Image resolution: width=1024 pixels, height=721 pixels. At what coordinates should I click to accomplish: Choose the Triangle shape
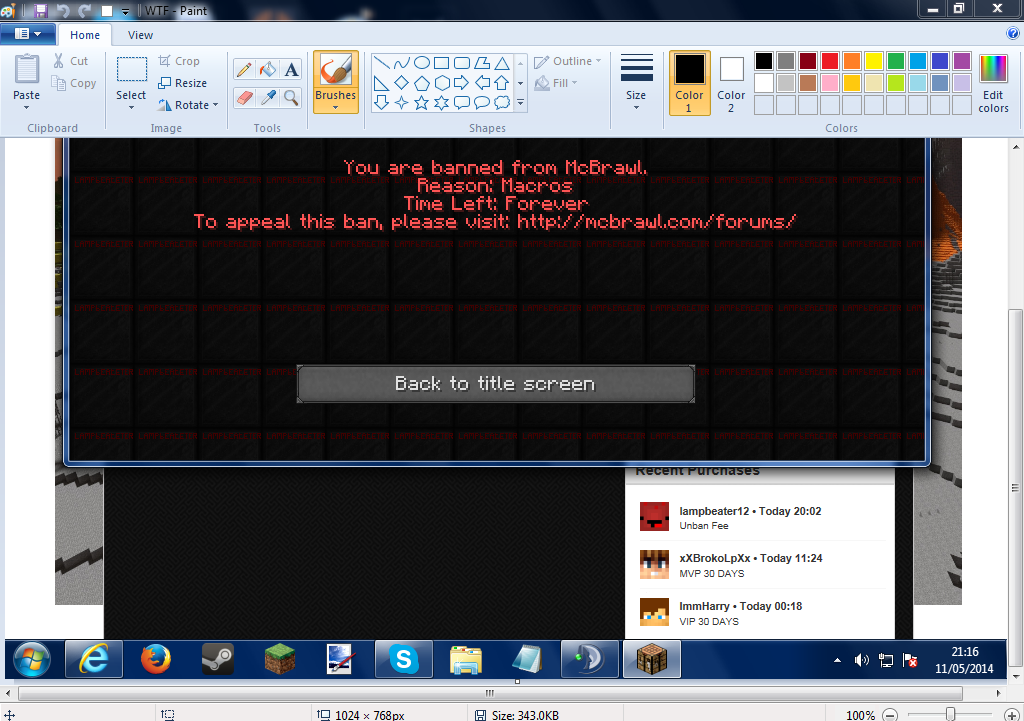click(x=502, y=63)
